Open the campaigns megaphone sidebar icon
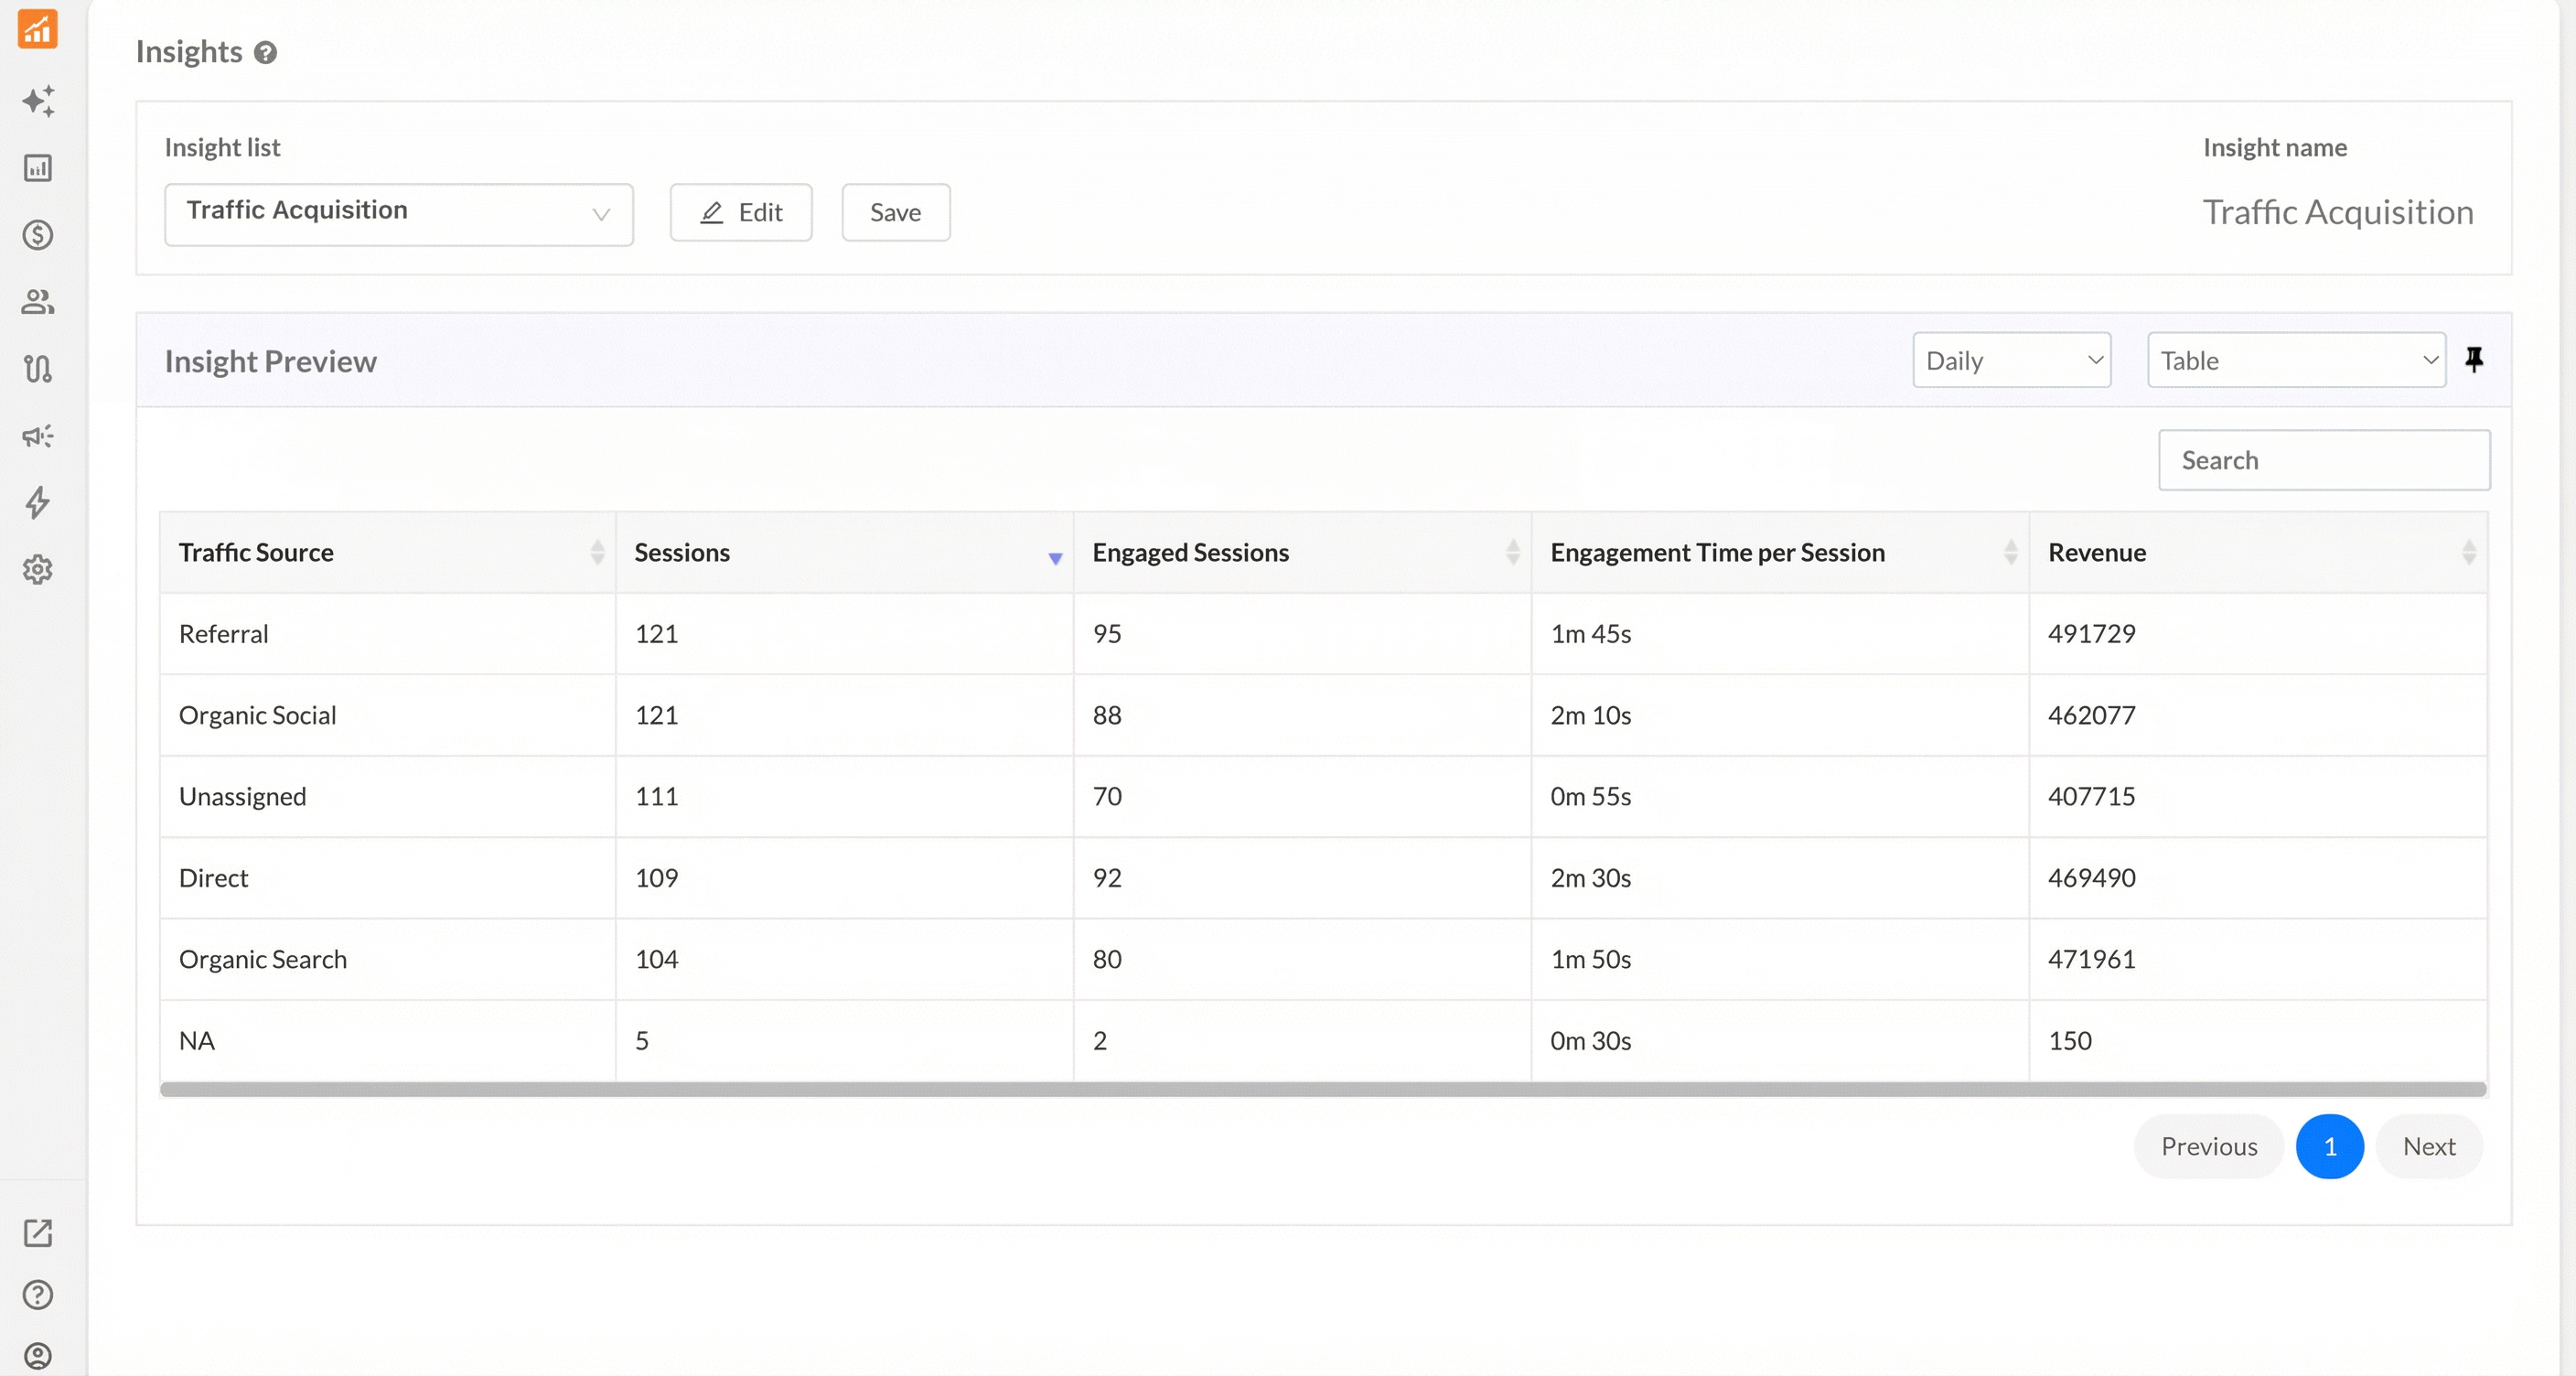Image resolution: width=2576 pixels, height=1376 pixels. pyautogui.click(x=38, y=436)
